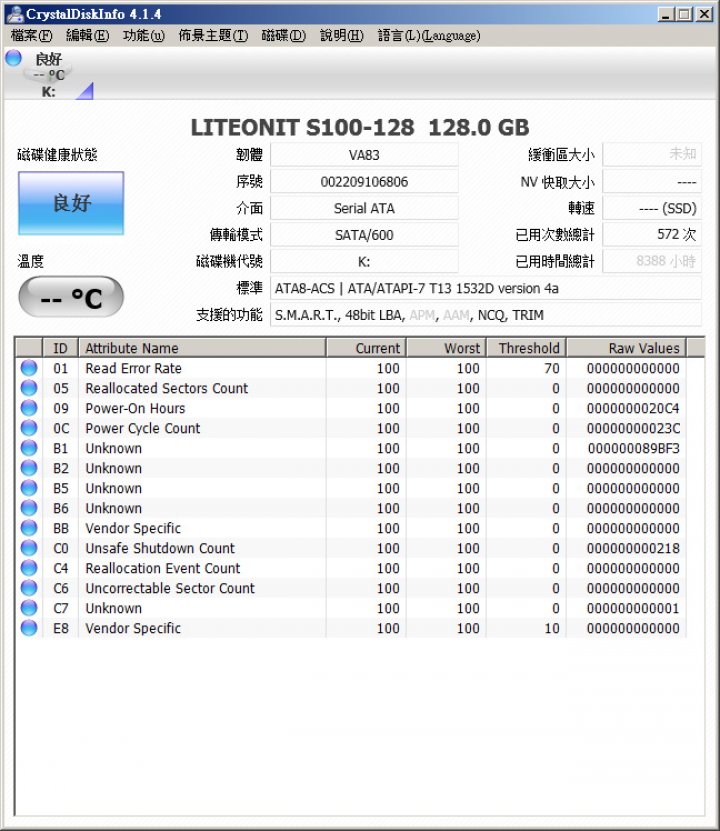Click status icon for Reallocation Event Count

(29, 568)
